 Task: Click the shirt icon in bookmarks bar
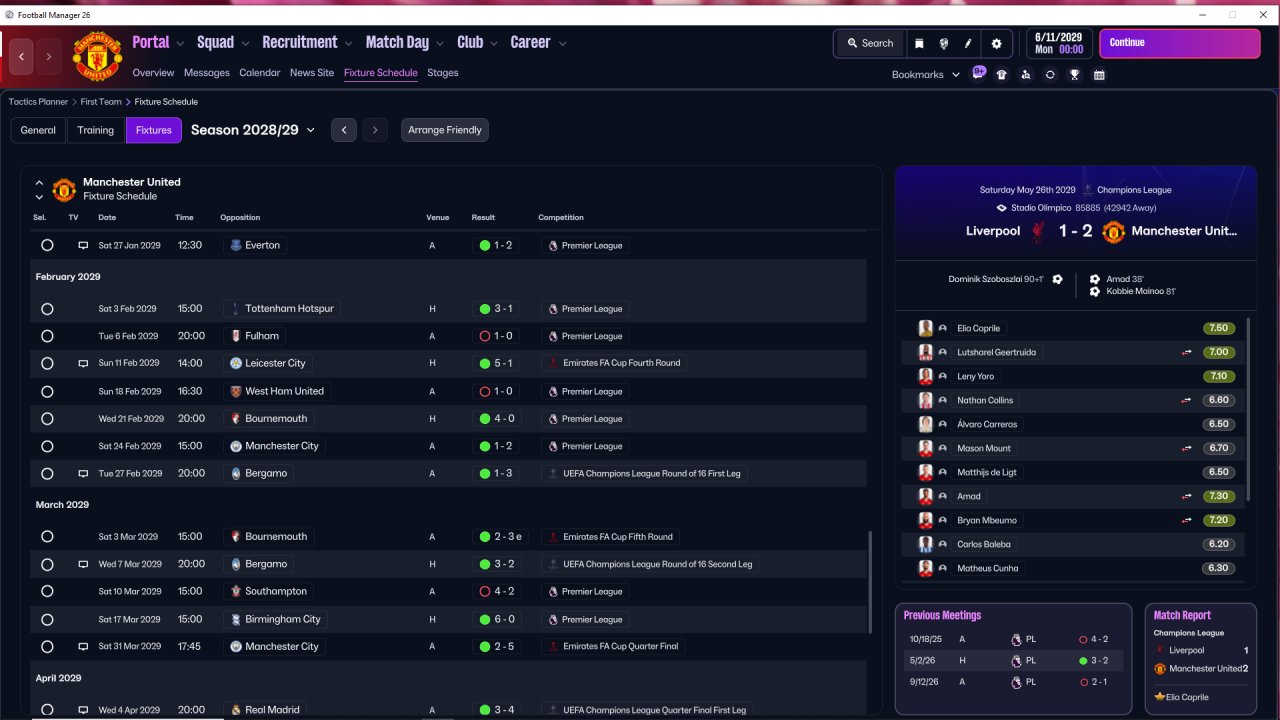pos(1002,75)
